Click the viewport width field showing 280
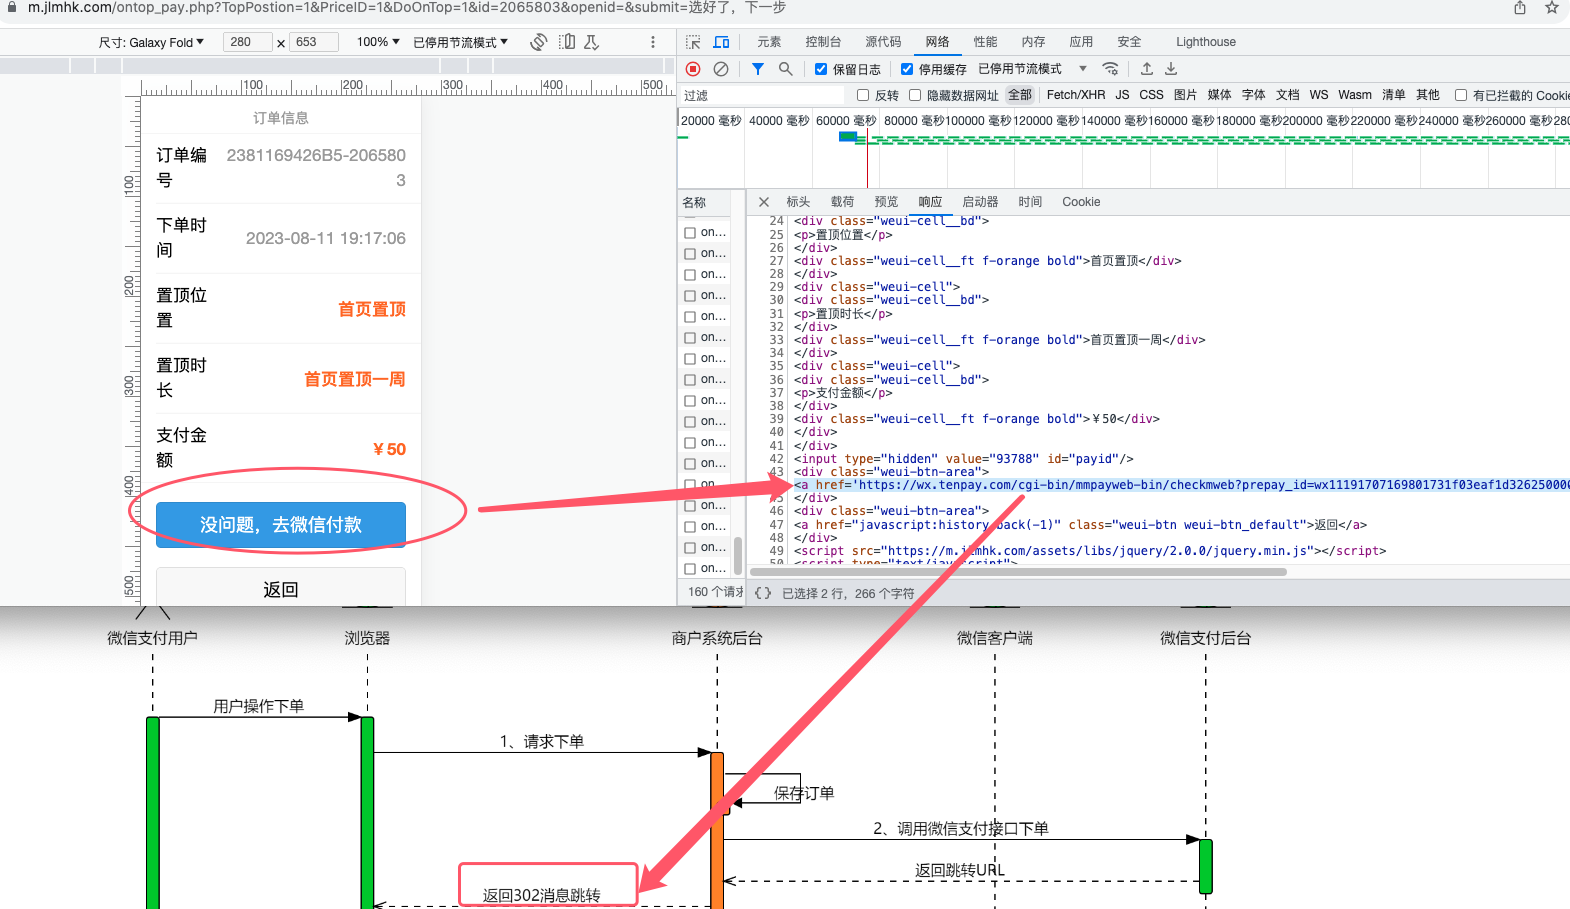The height and width of the screenshot is (909, 1570). pos(247,42)
